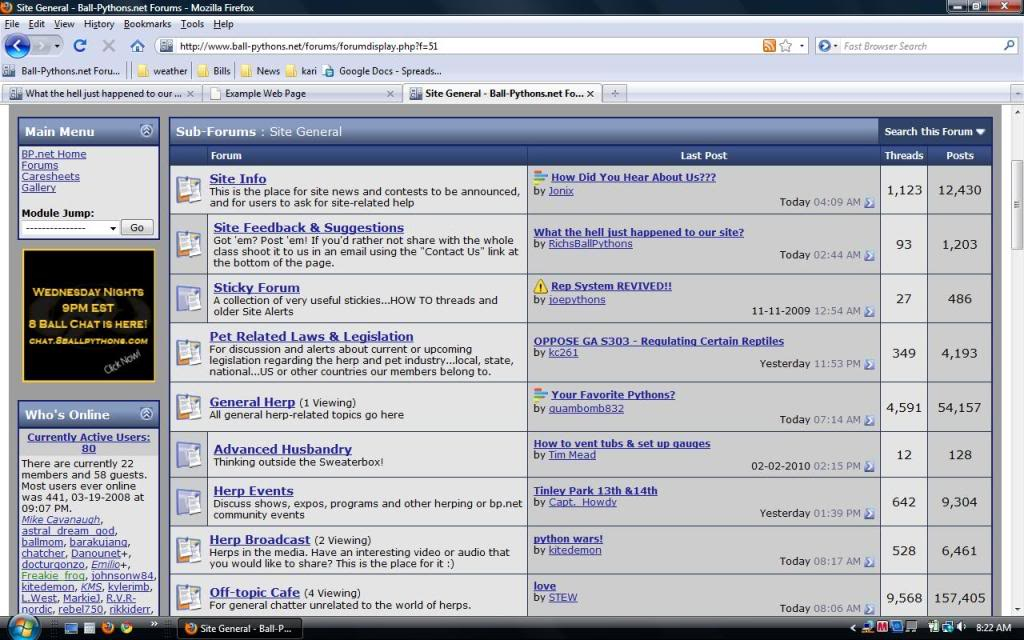Open the bookmark star dropdown arrow
This screenshot has width=1024, height=640.
pos(802,46)
